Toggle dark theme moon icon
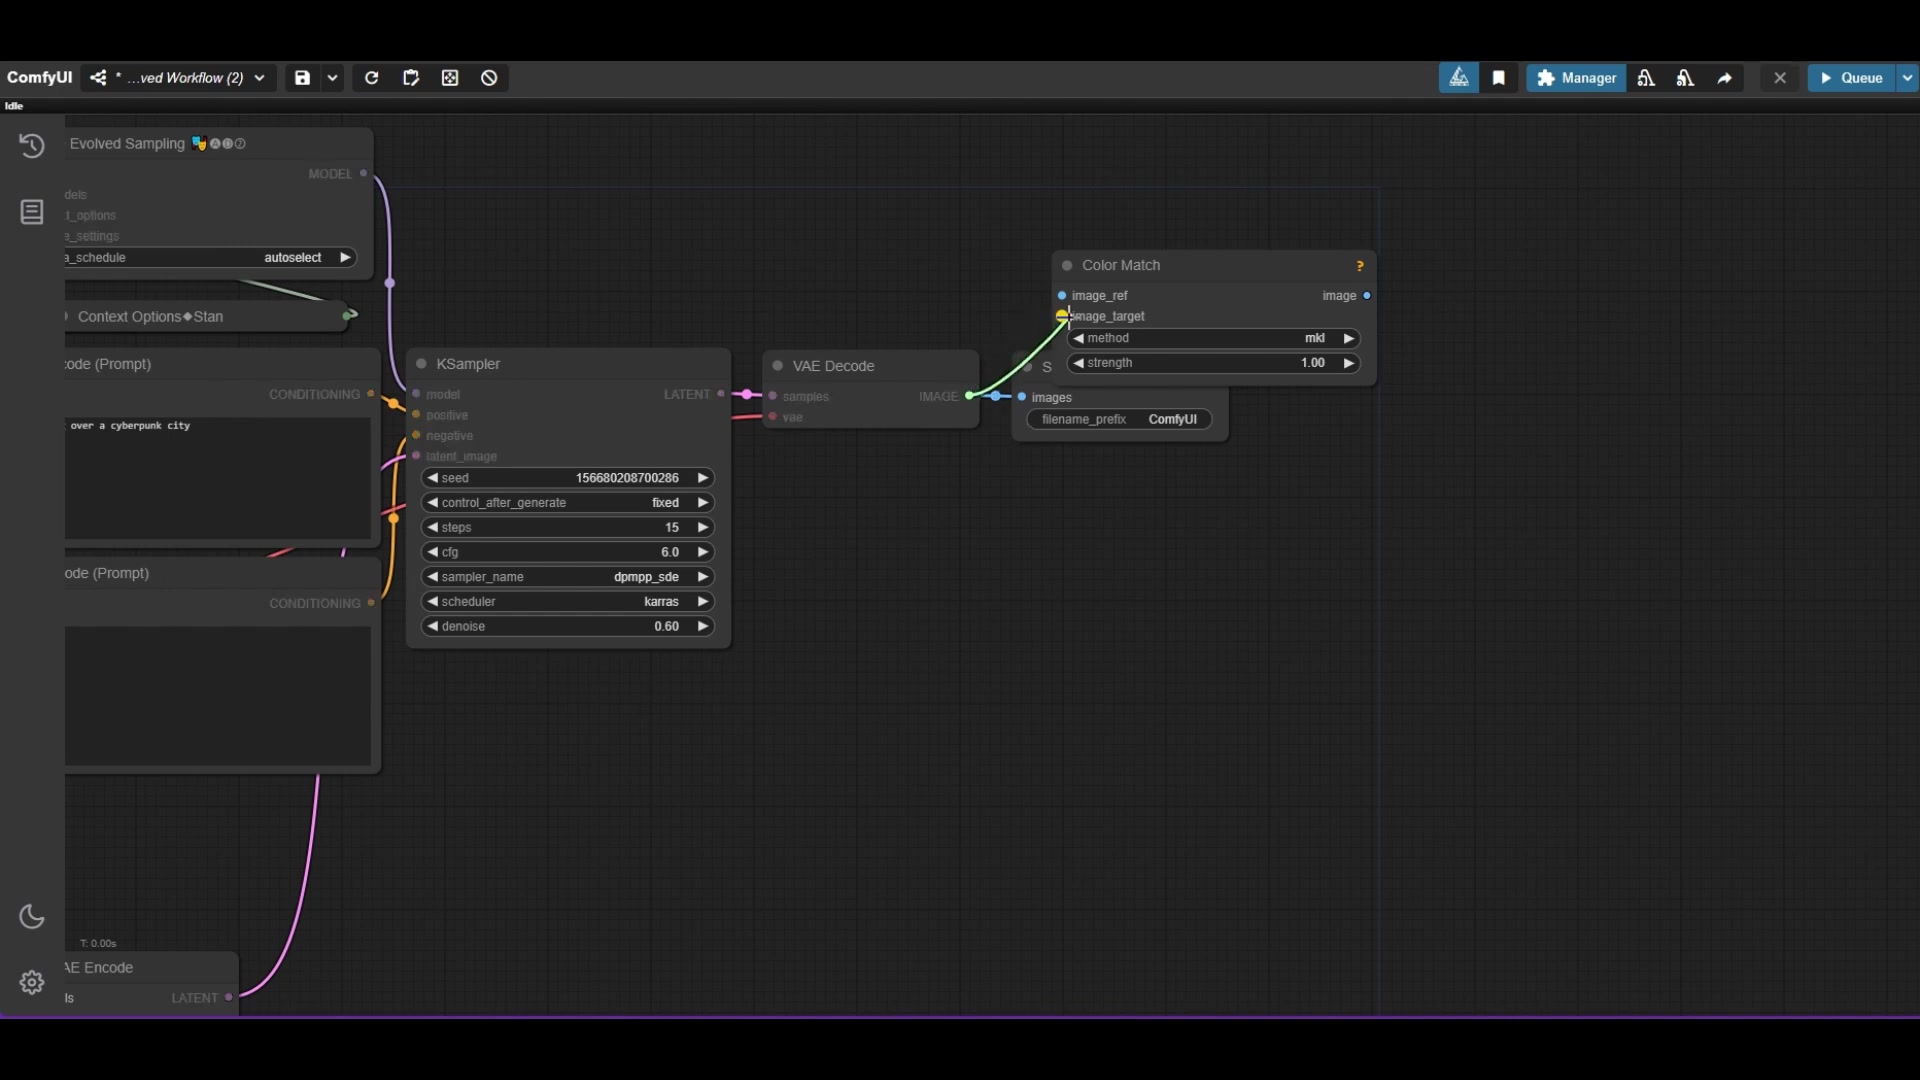This screenshot has width=1920, height=1080. click(32, 917)
